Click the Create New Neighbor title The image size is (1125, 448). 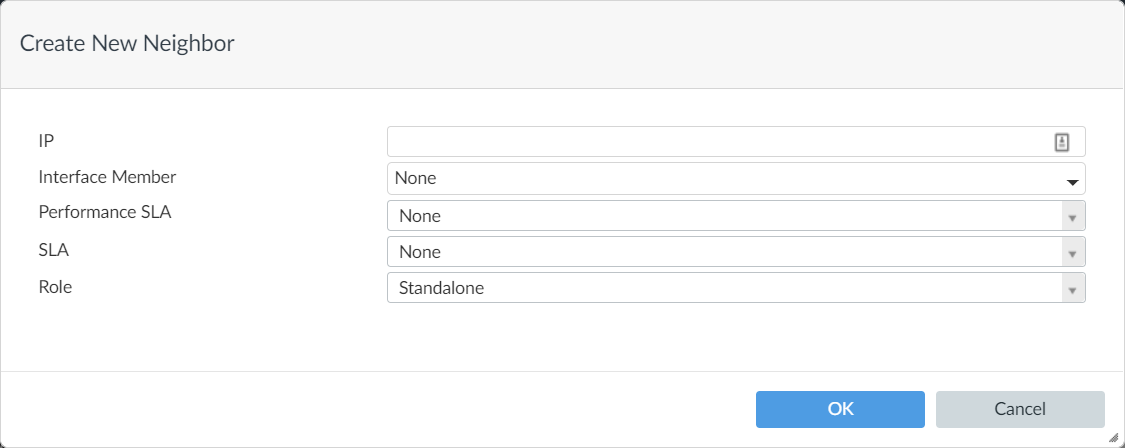click(x=127, y=43)
